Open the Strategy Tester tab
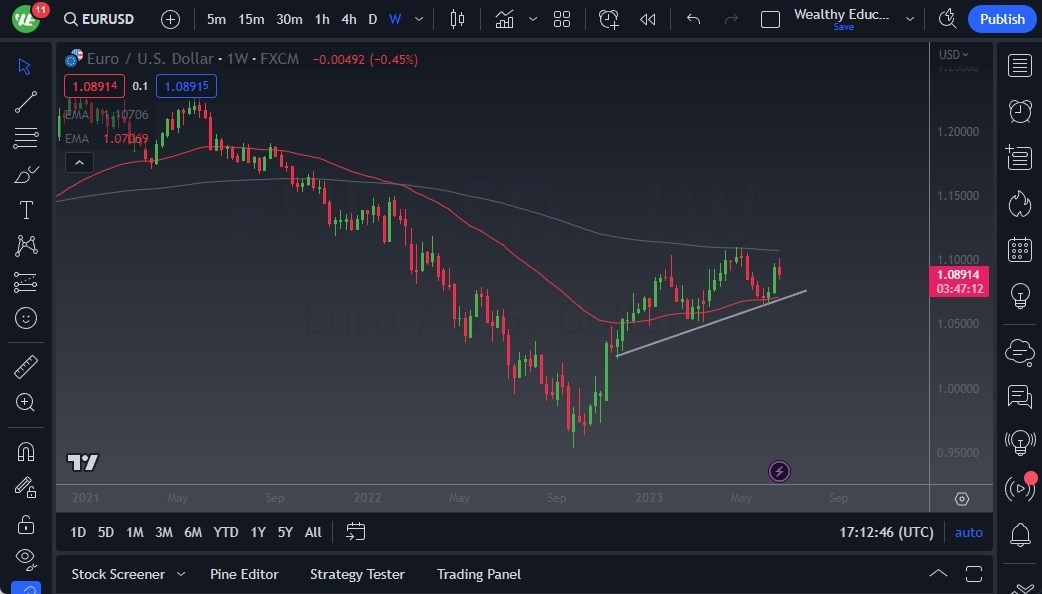Viewport: 1042px width, 594px height. (357, 574)
